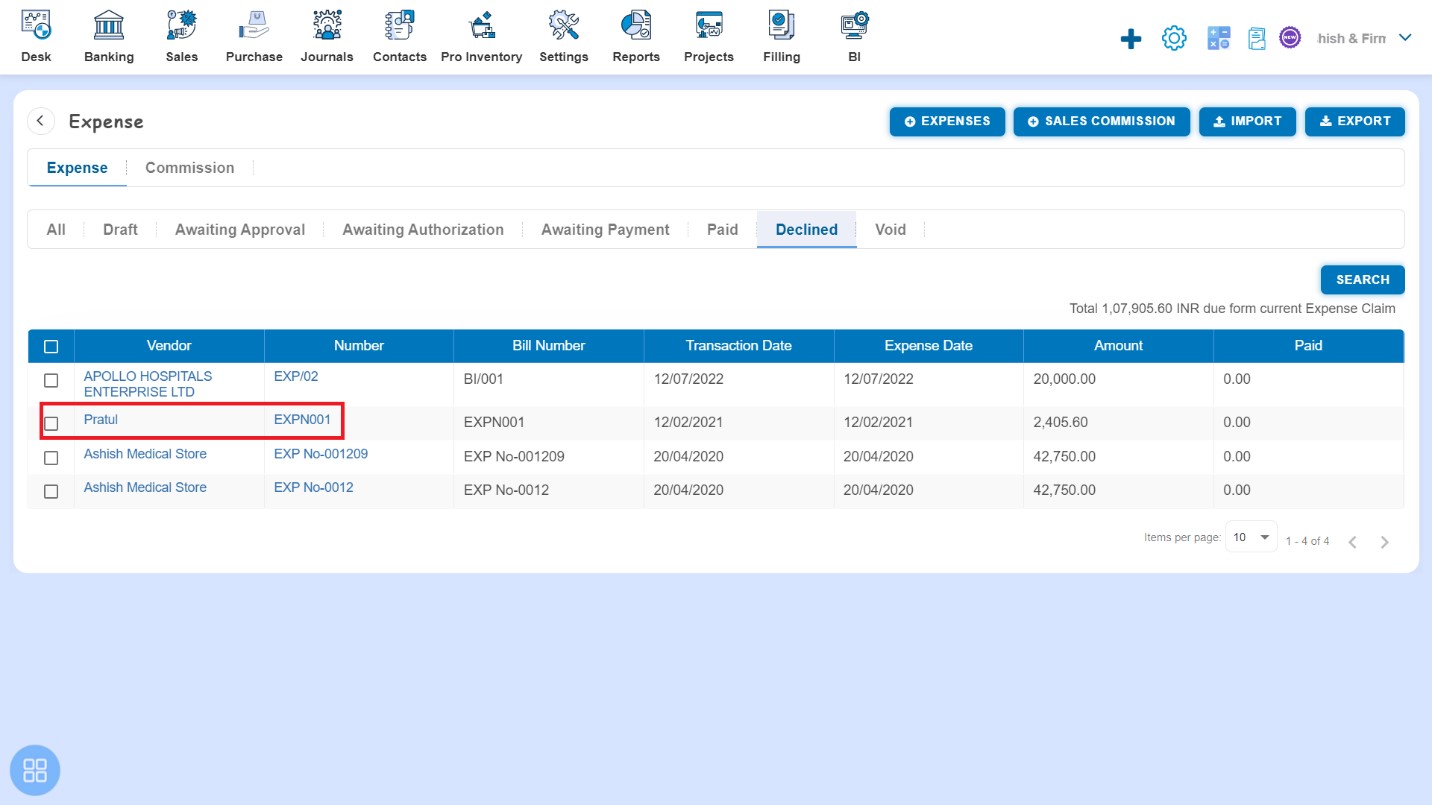Check the EXP No-001209 row checkbox
Image resolution: width=1432 pixels, height=805 pixels.
[x=51, y=458]
